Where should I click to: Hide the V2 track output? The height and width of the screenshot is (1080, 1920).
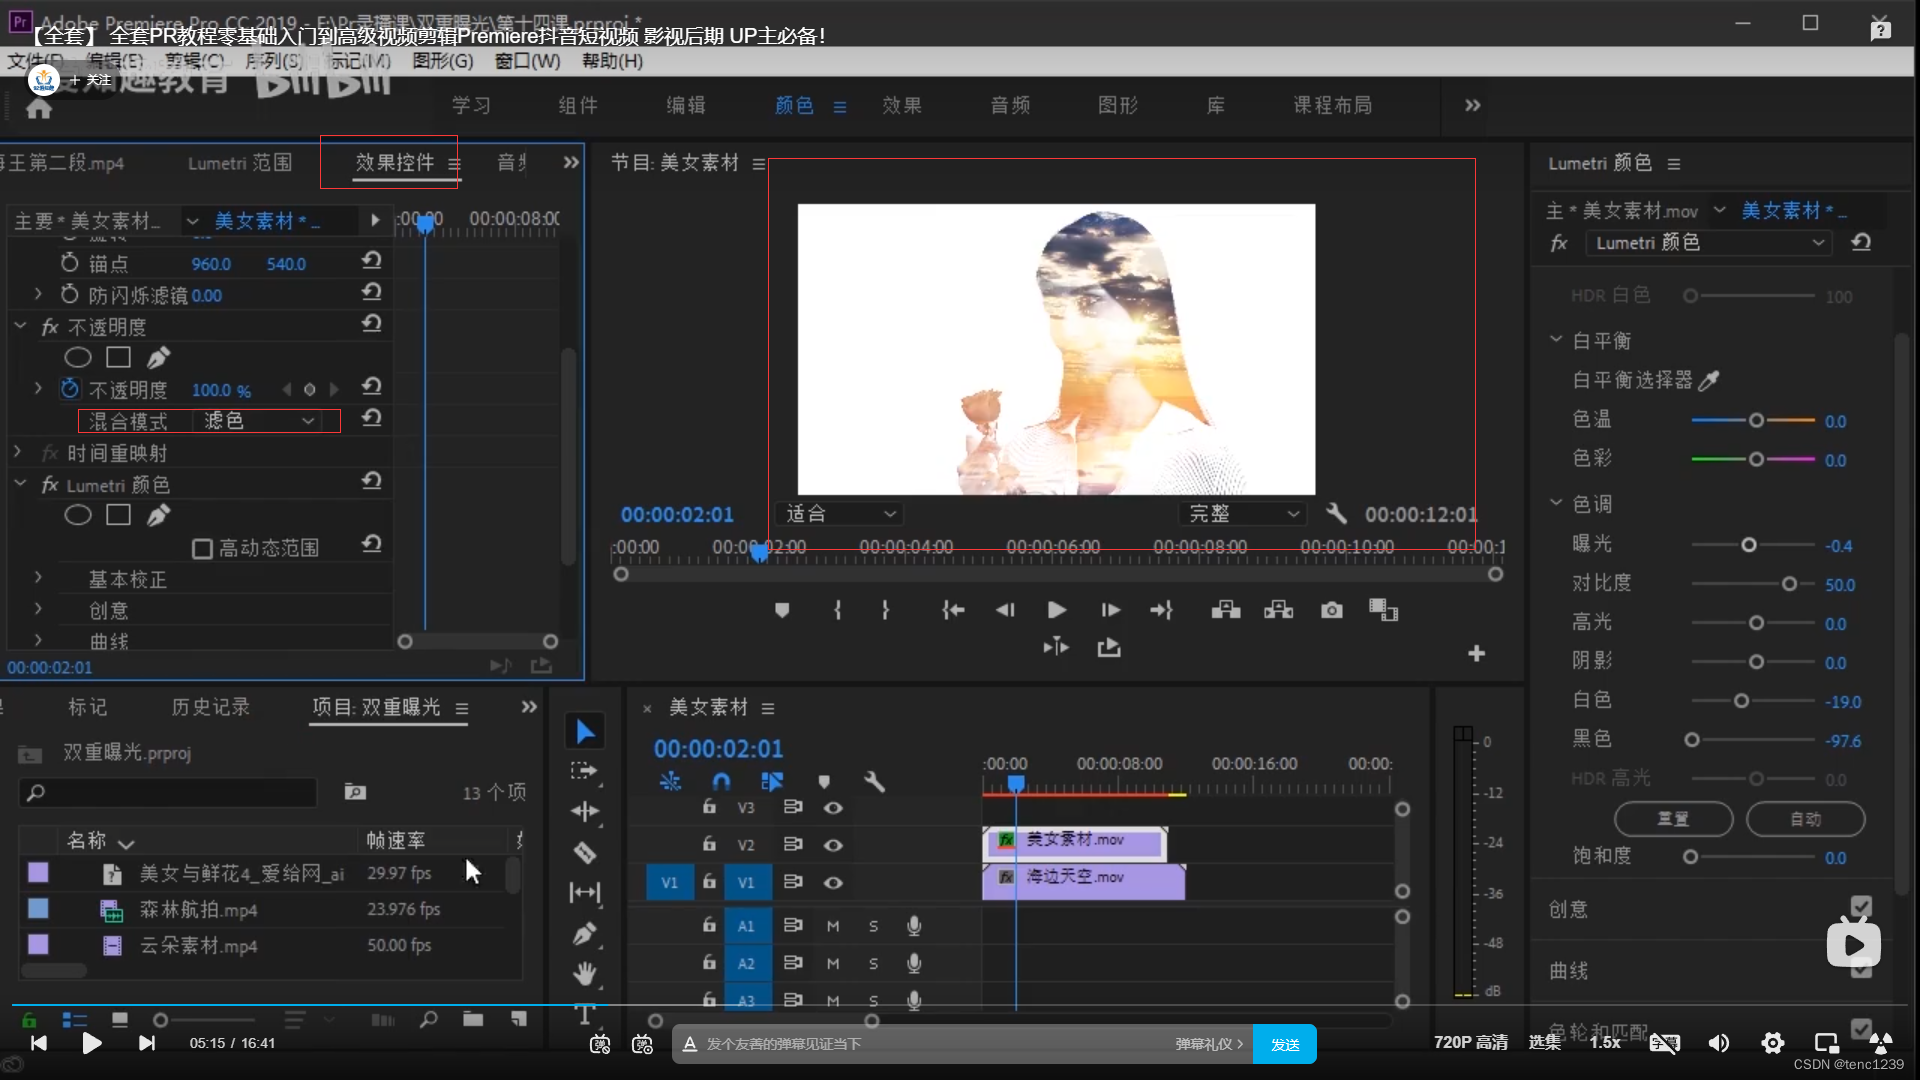click(x=833, y=845)
